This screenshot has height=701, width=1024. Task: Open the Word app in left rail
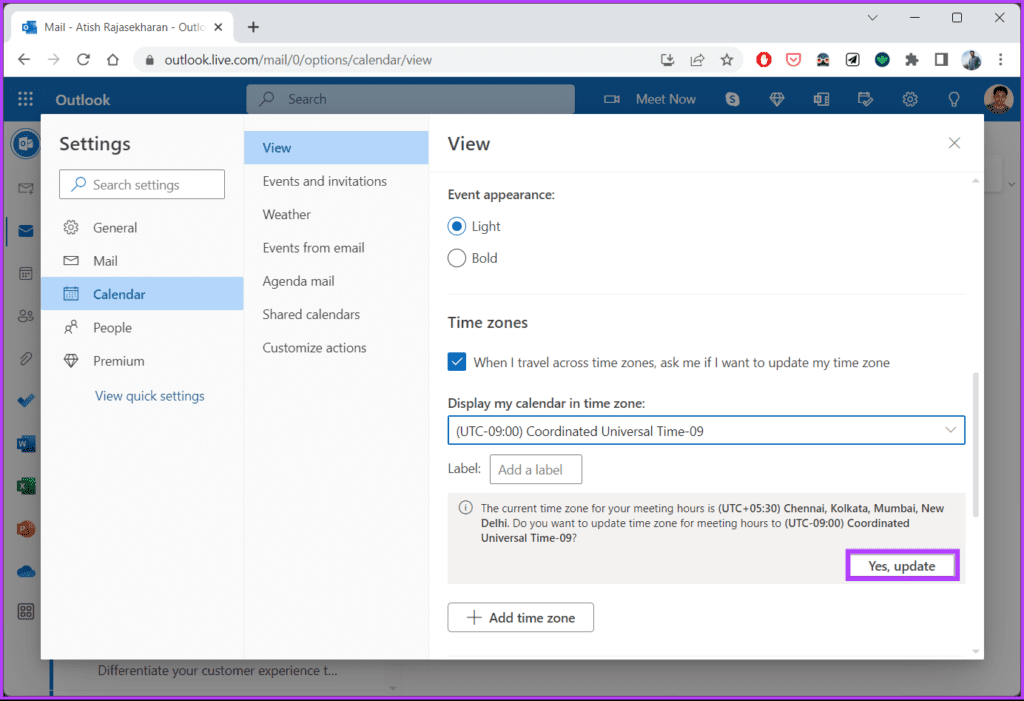click(x=26, y=444)
